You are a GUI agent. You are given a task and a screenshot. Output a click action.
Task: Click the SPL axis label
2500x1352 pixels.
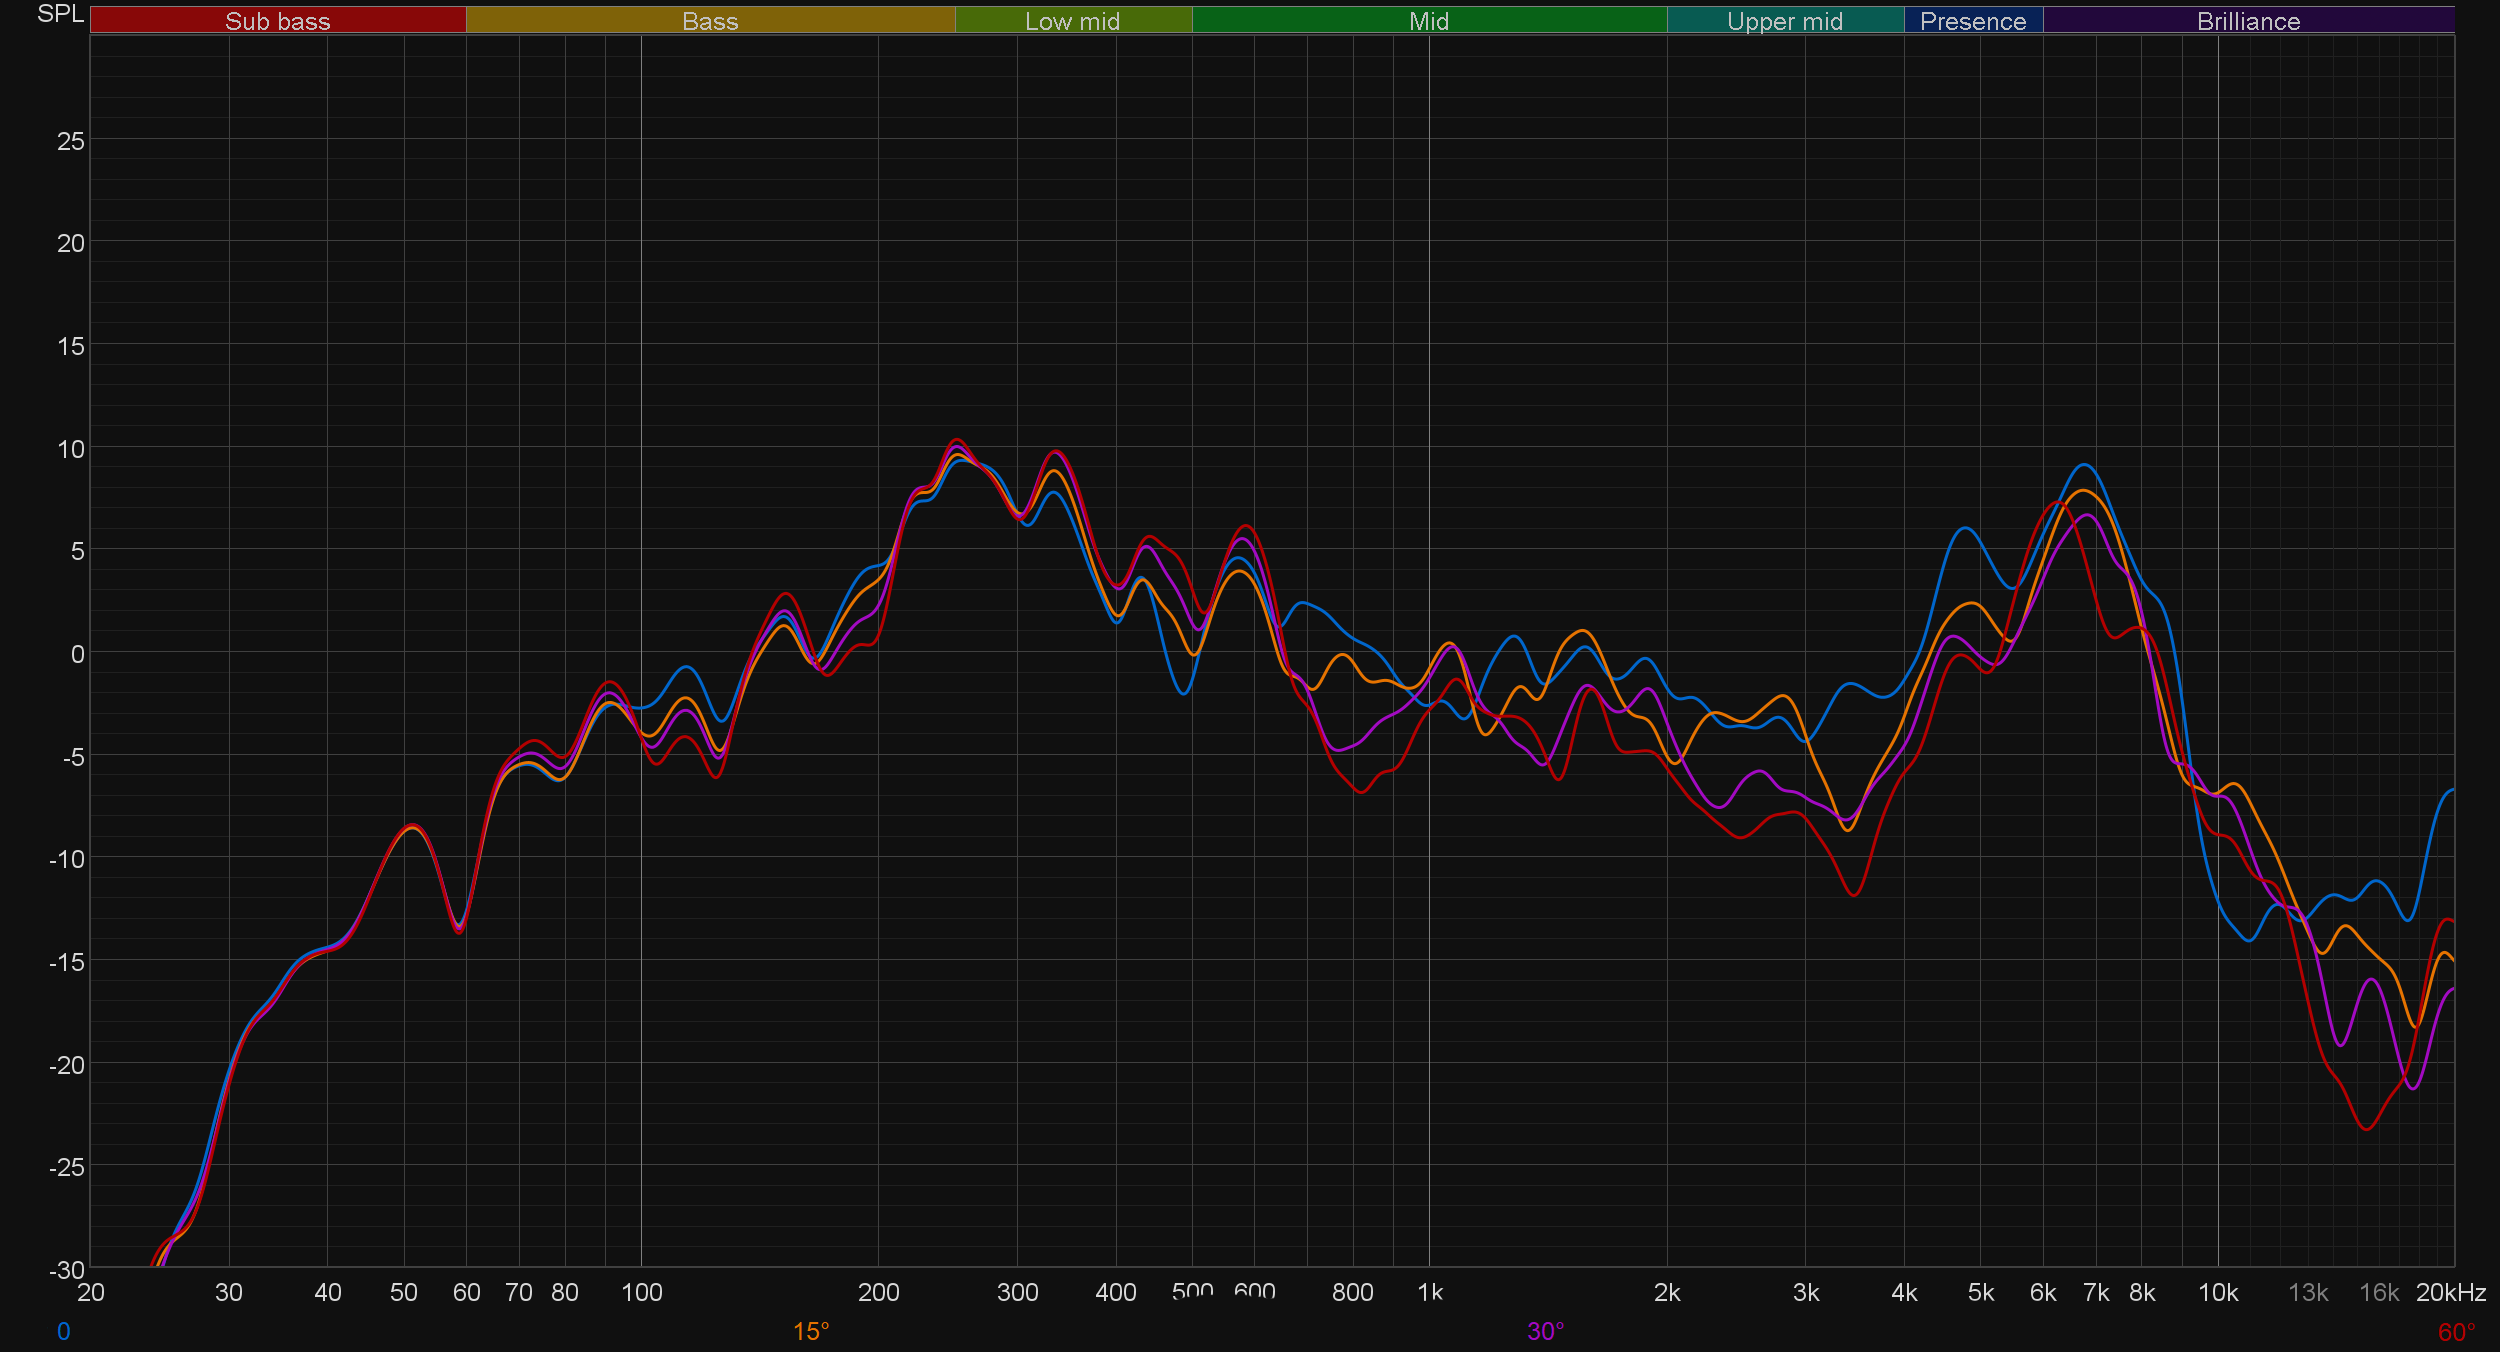coord(60,14)
